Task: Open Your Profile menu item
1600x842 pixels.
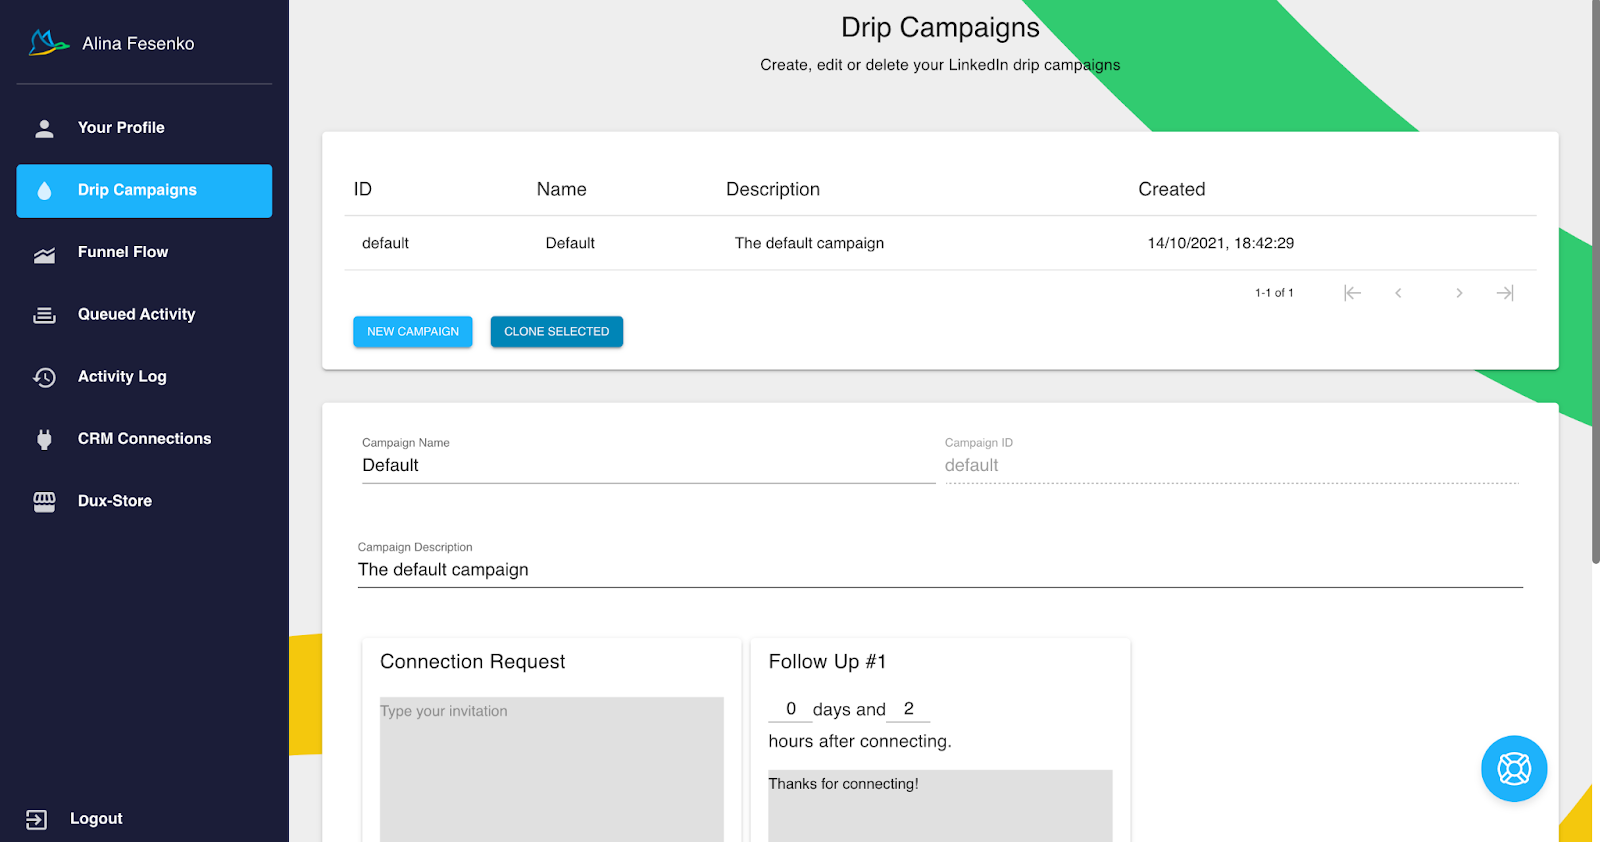Action: (144, 128)
